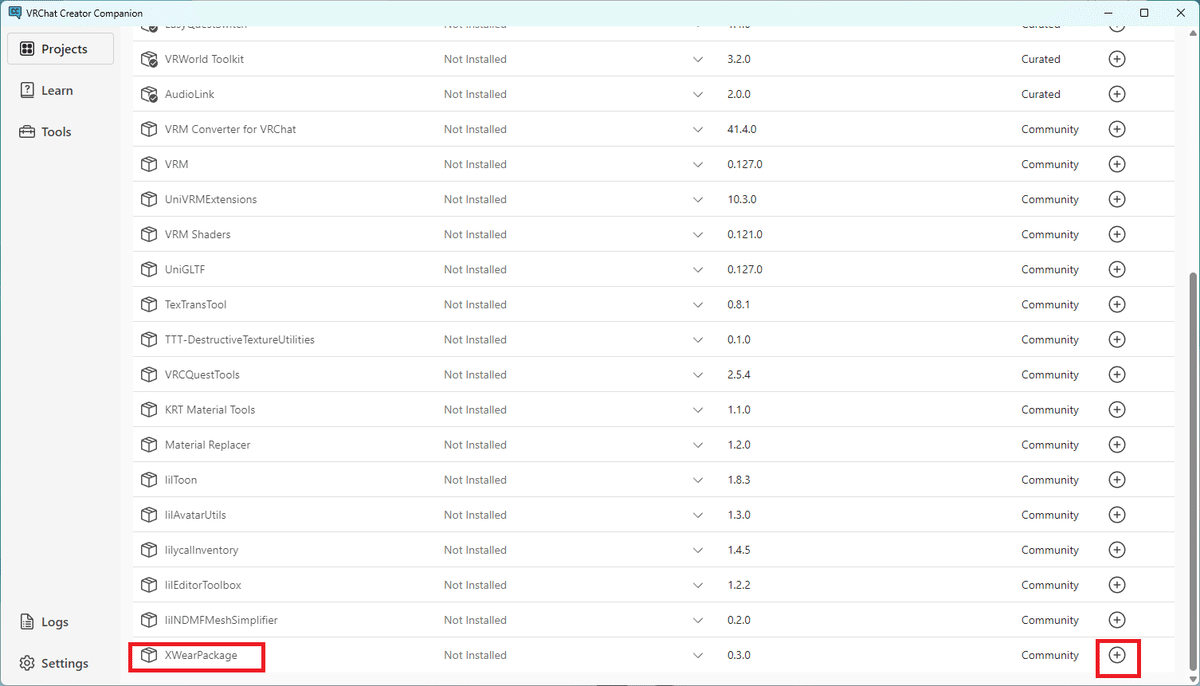Viewport: 1200px width, 686px height.
Task: Open lilycalInventory version dropdown
Action: click(x=698, y=550)
